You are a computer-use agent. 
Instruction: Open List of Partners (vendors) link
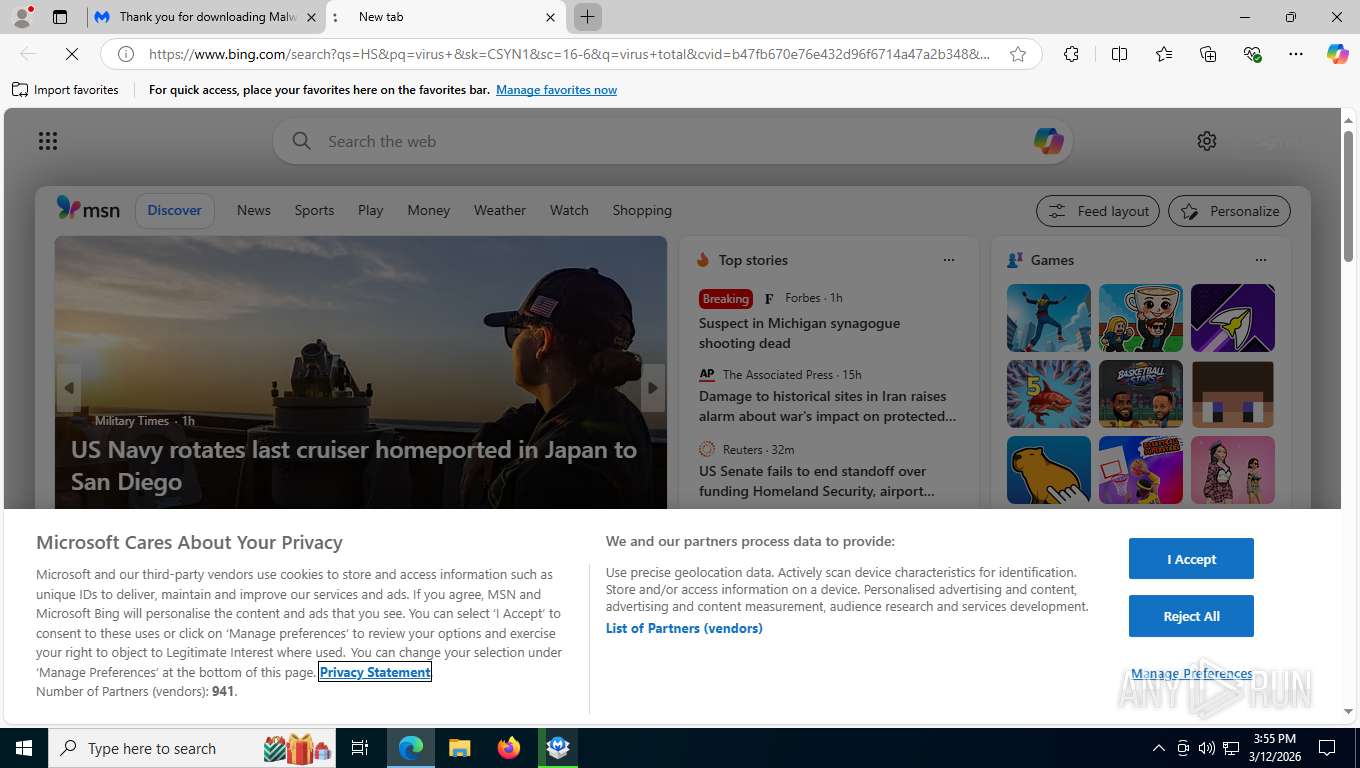point(684,628)
